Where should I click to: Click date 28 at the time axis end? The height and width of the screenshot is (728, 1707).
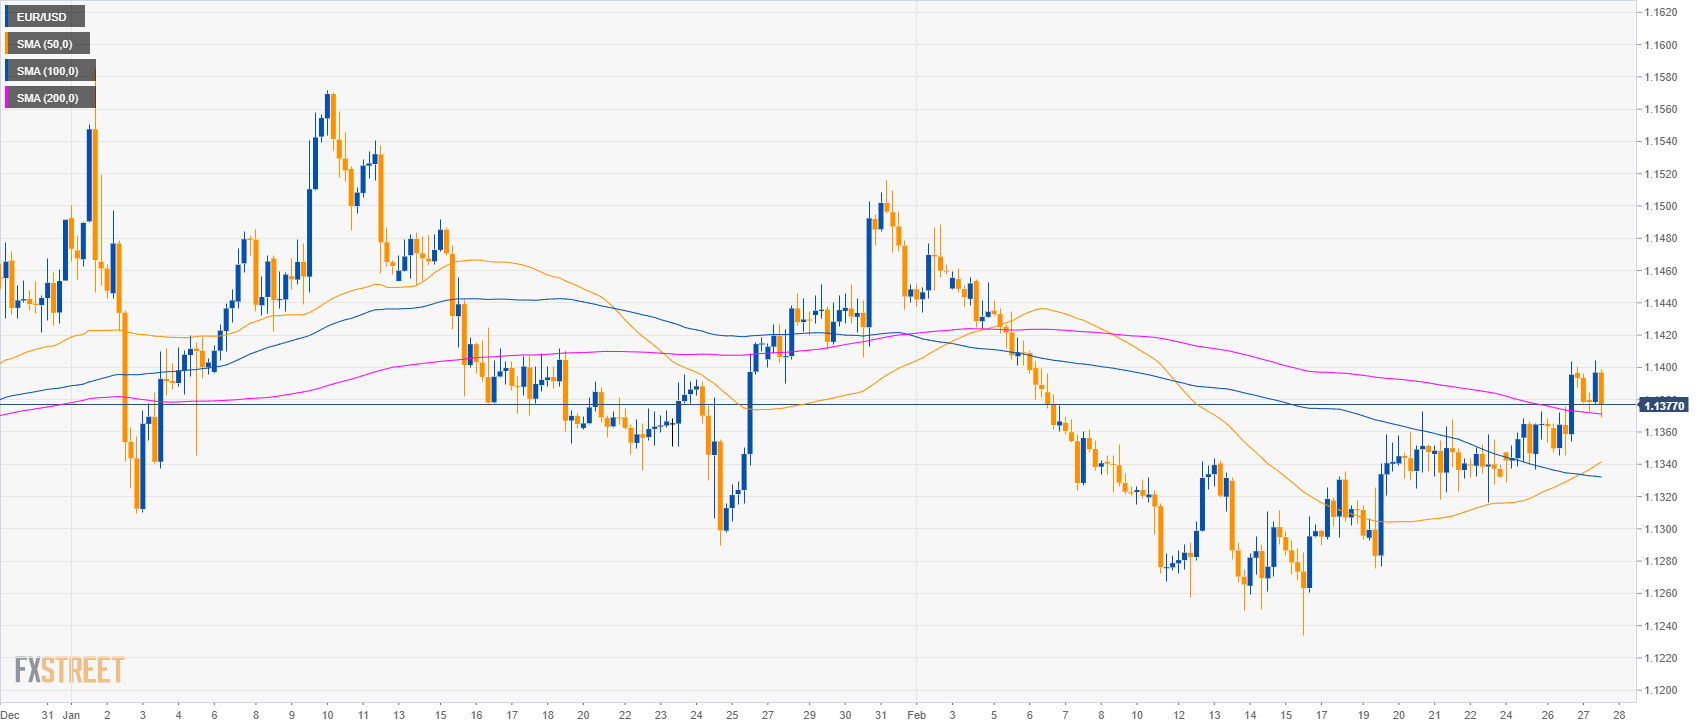[x=1618, y=715]
